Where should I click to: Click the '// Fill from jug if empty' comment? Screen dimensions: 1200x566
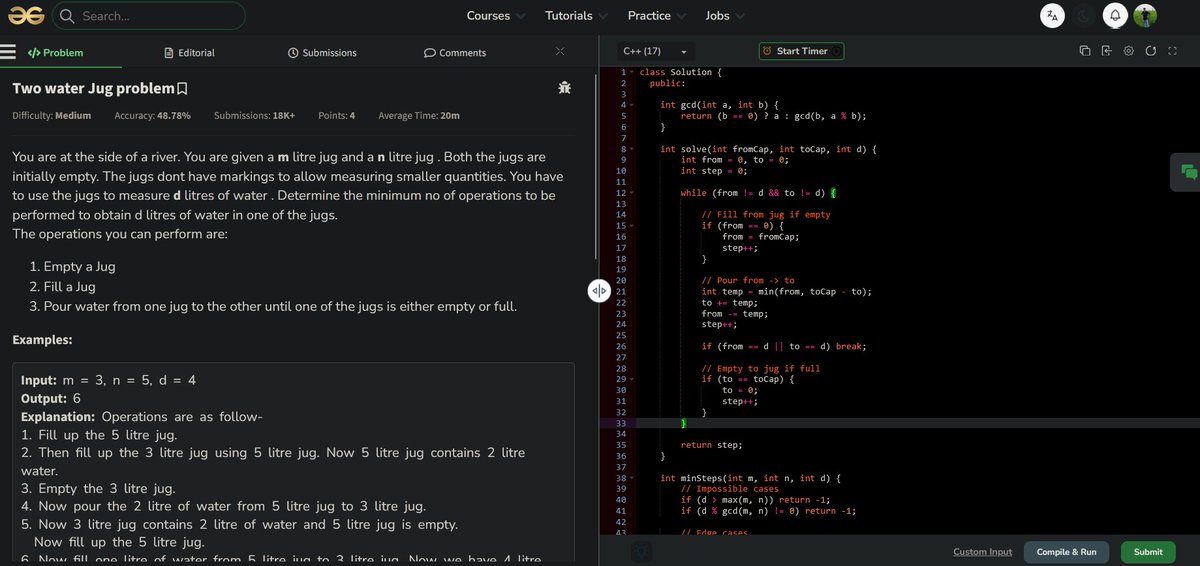[x=765, y=215]
